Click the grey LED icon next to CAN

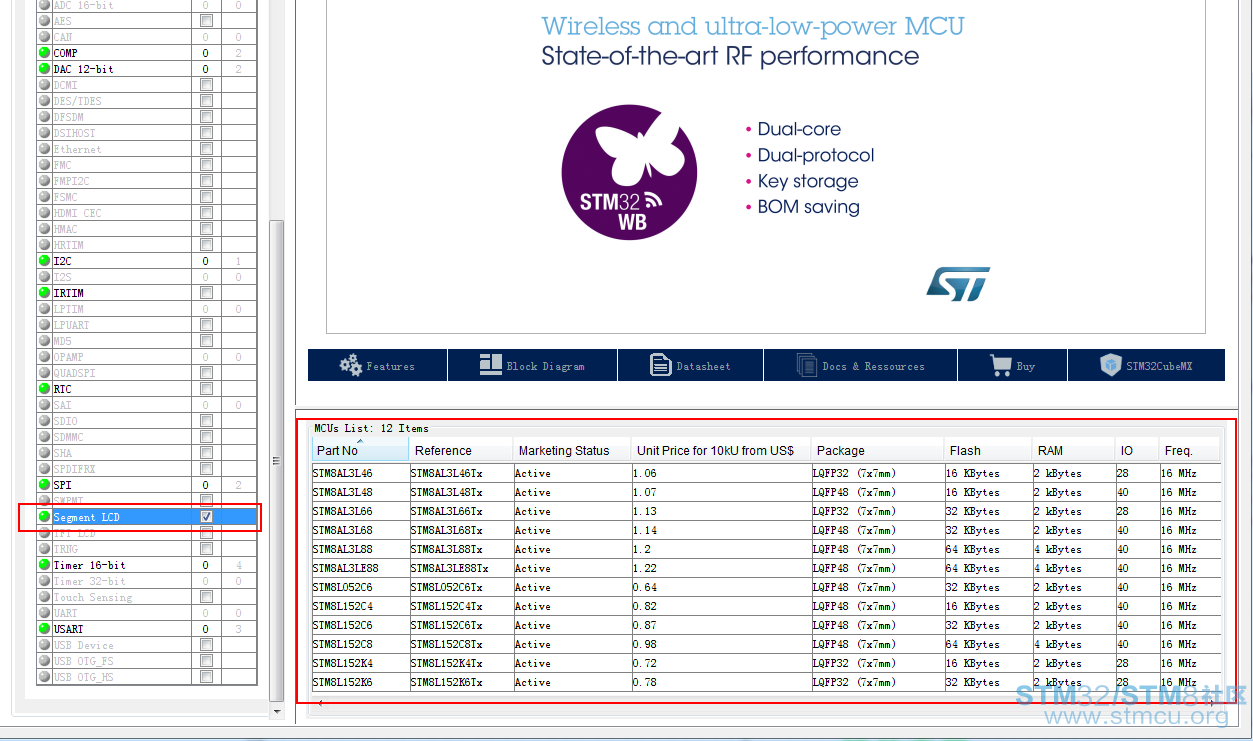click(x=44, y=37)
